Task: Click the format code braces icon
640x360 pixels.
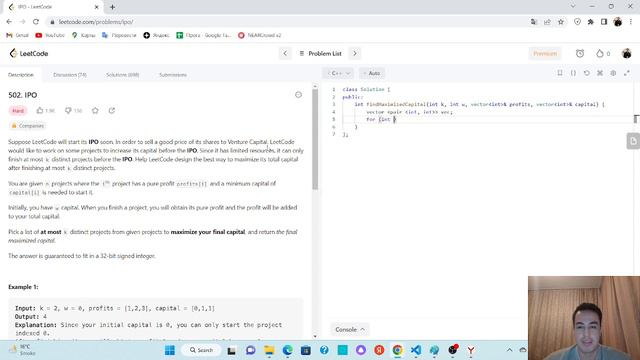Action: click(x=573, y=73)
